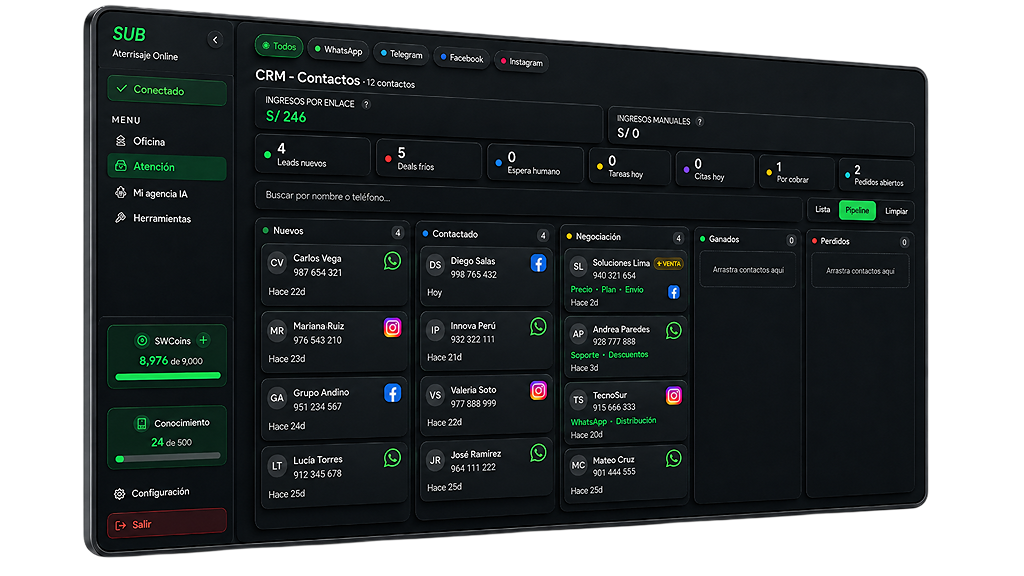The image size is (1024, 576).
Task: Click the +VENTA tag on Soluciones Lima
Action: (669, 264)
